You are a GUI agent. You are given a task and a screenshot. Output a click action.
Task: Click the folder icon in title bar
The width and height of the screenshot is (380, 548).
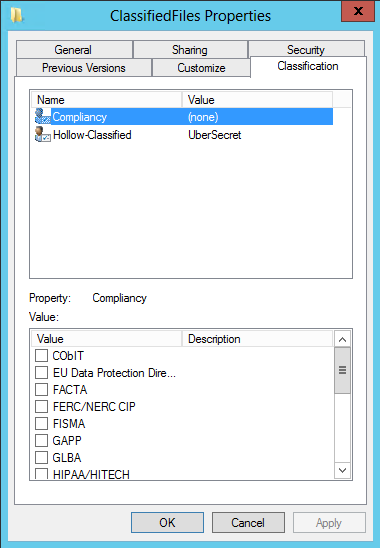point(16,15)
